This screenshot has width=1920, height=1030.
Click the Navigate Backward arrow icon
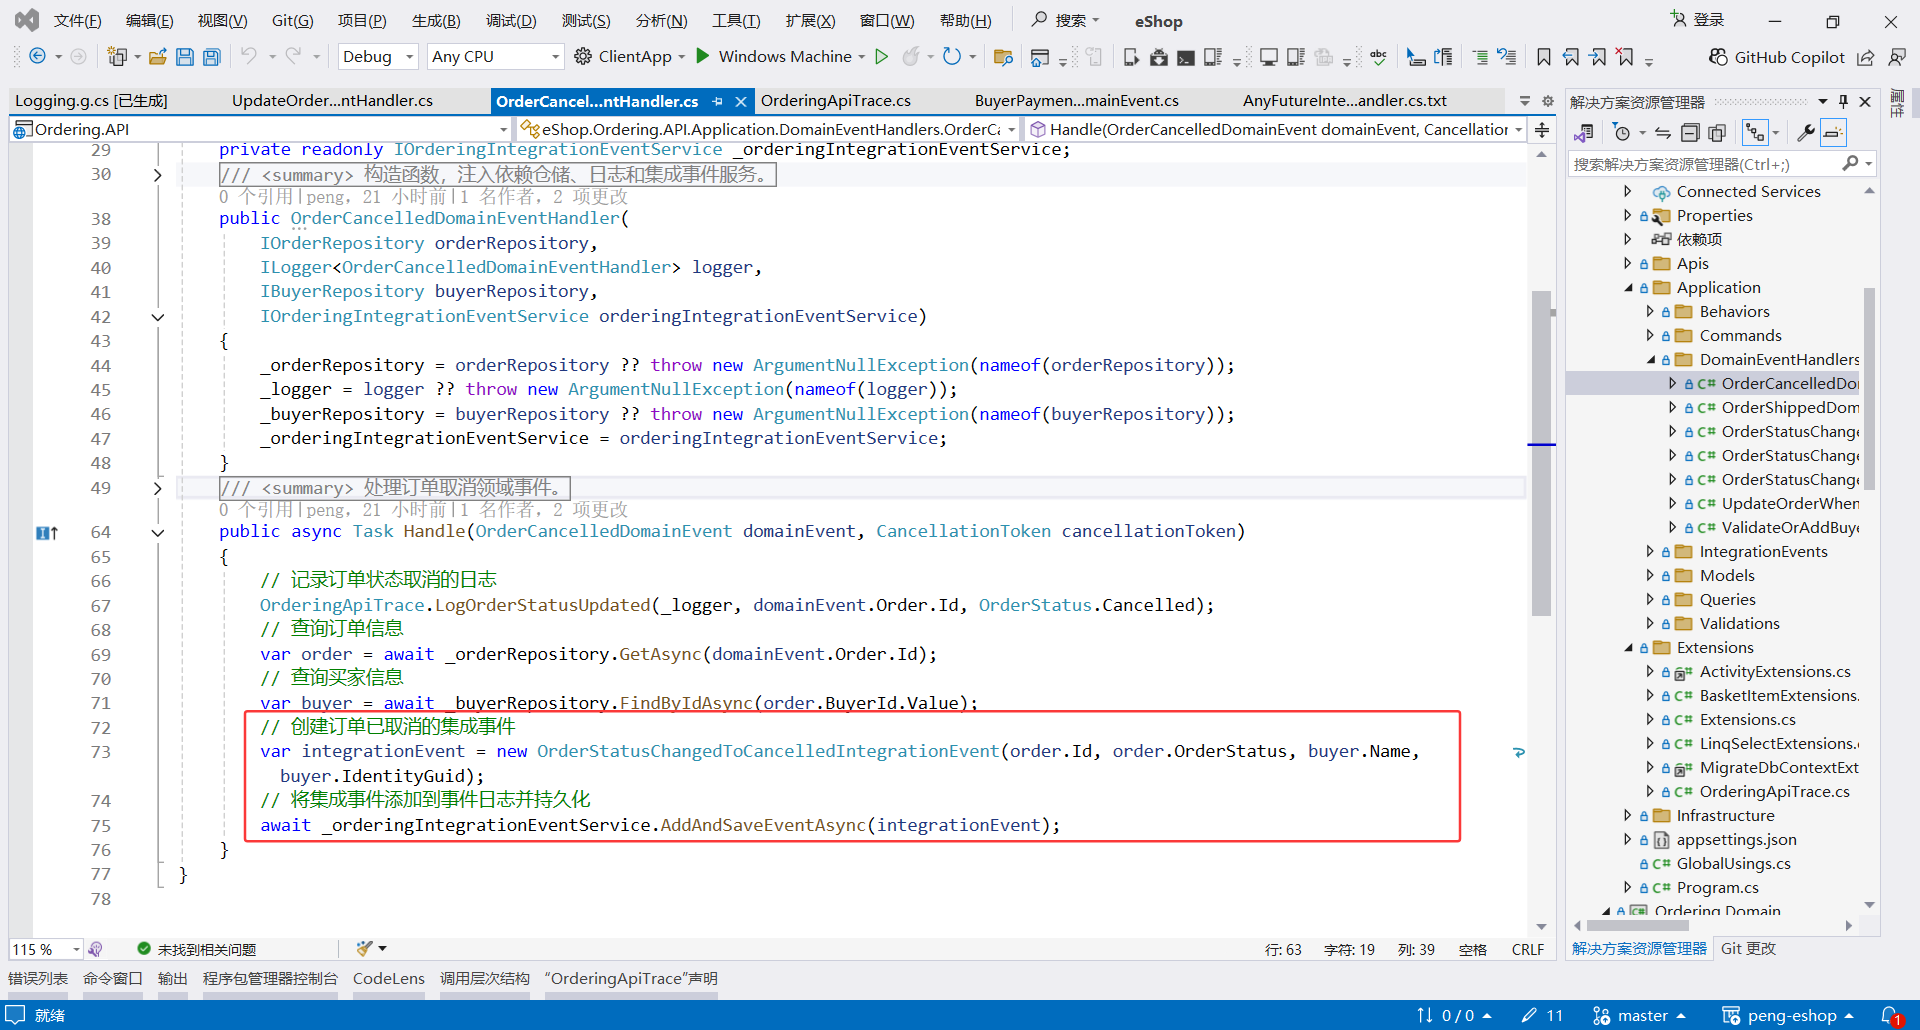click(x=37, y=57)
